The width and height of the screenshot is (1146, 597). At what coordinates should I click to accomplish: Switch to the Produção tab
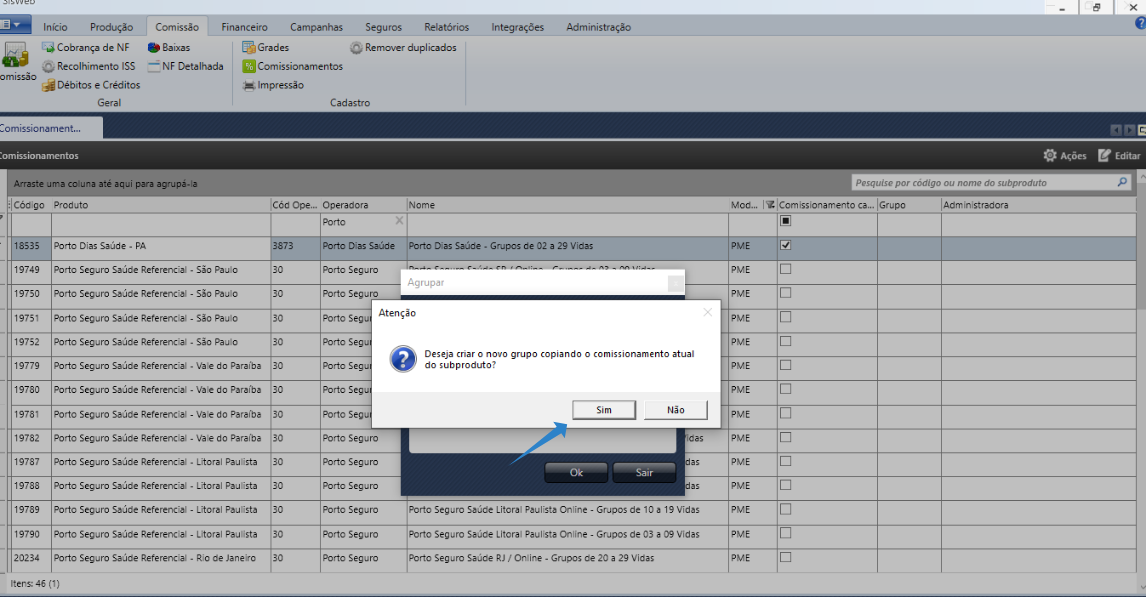click(111, 27)
